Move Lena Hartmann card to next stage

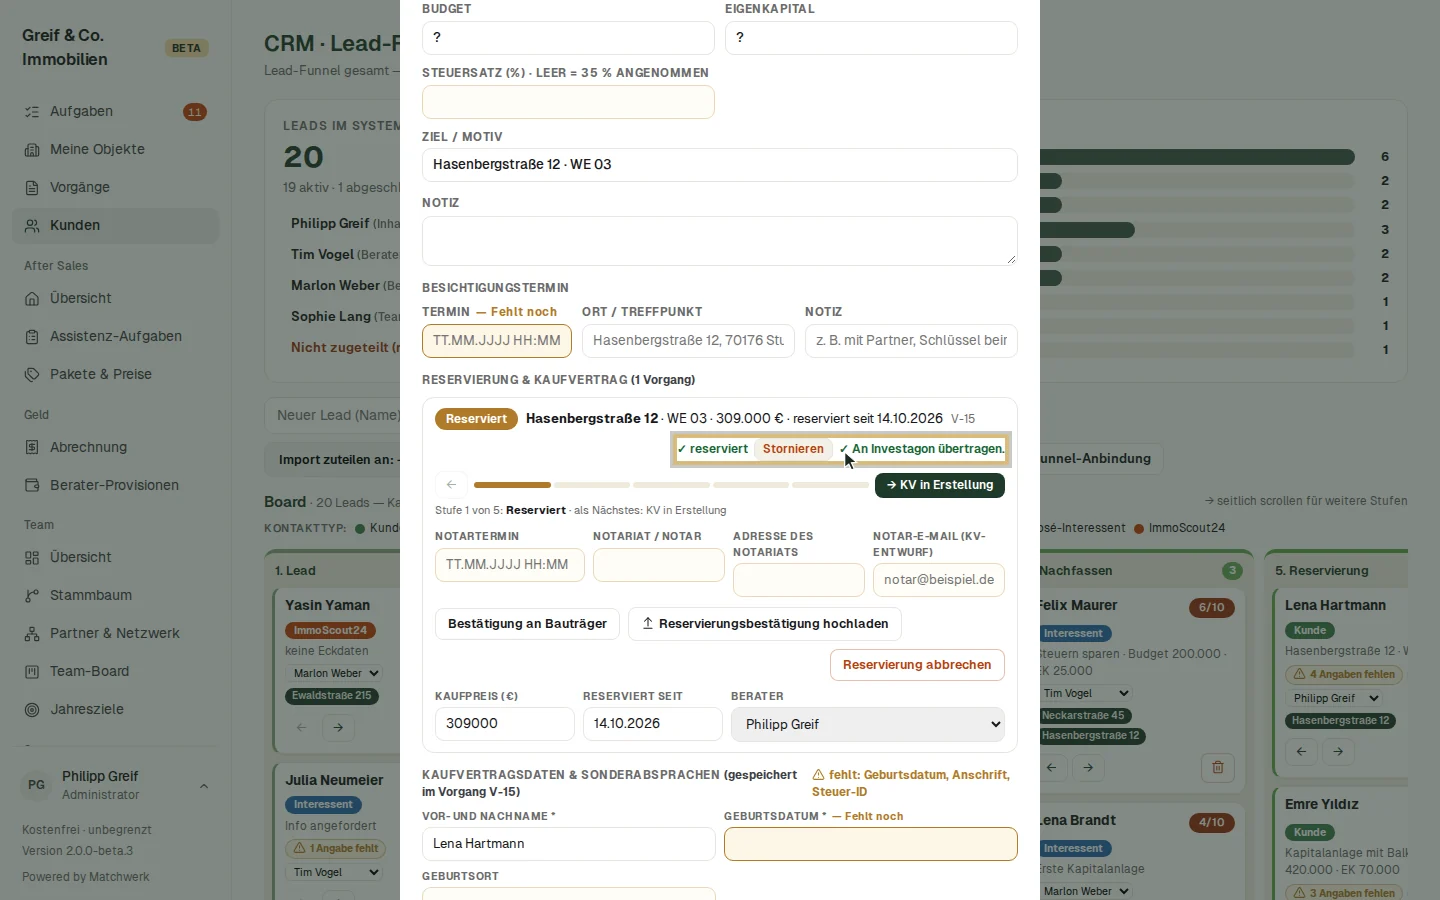point(1338,751)
